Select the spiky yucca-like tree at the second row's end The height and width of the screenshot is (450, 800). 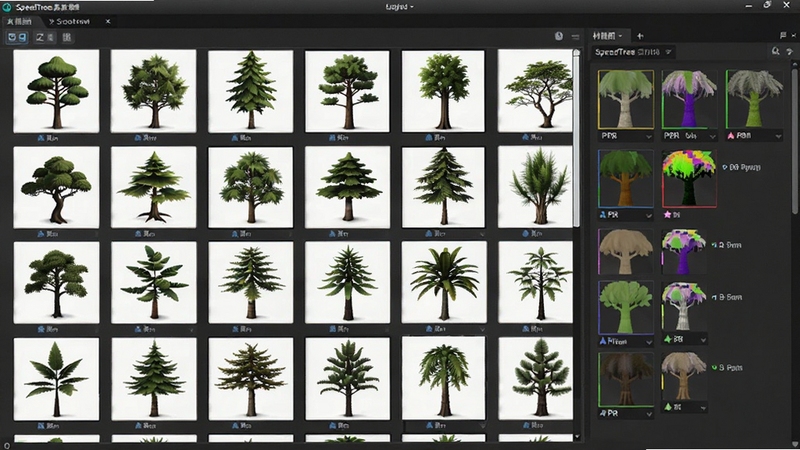click(x=535, y=187)
